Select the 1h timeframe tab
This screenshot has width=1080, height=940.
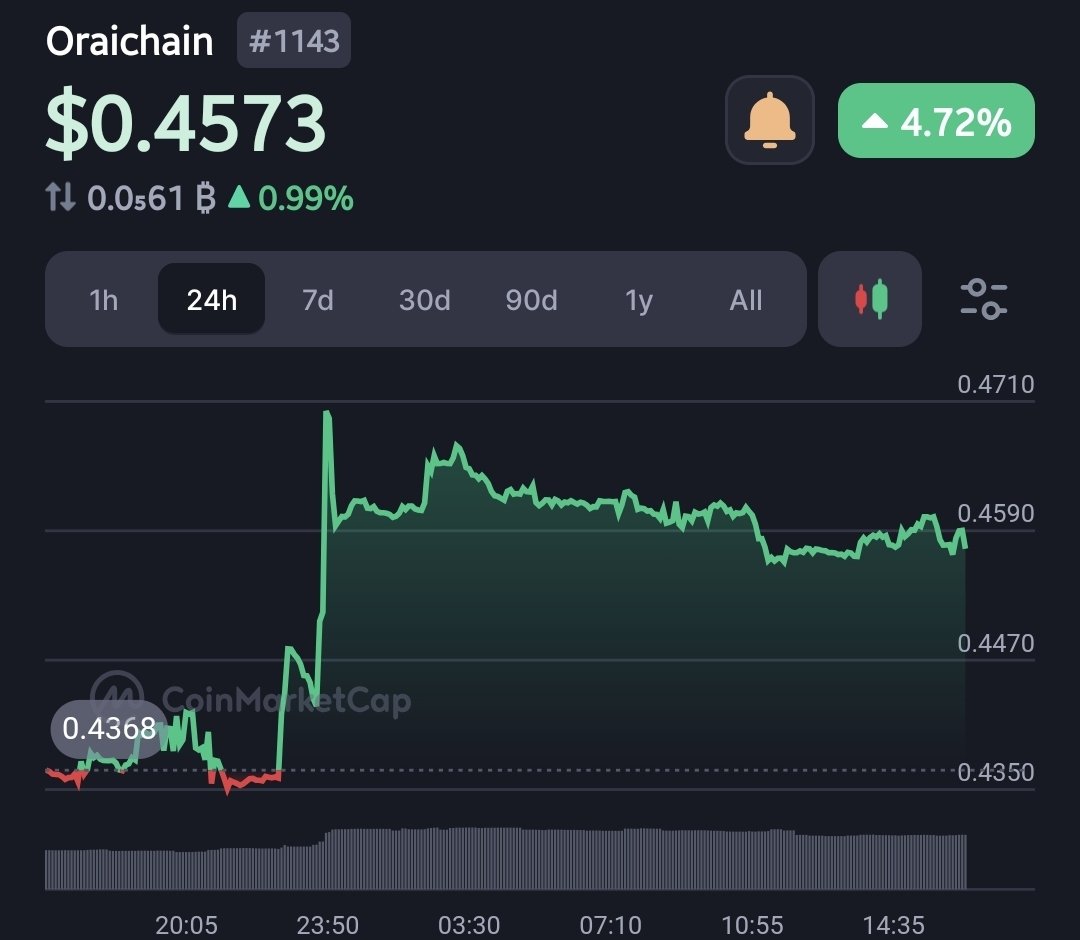(x=103, y=300)
